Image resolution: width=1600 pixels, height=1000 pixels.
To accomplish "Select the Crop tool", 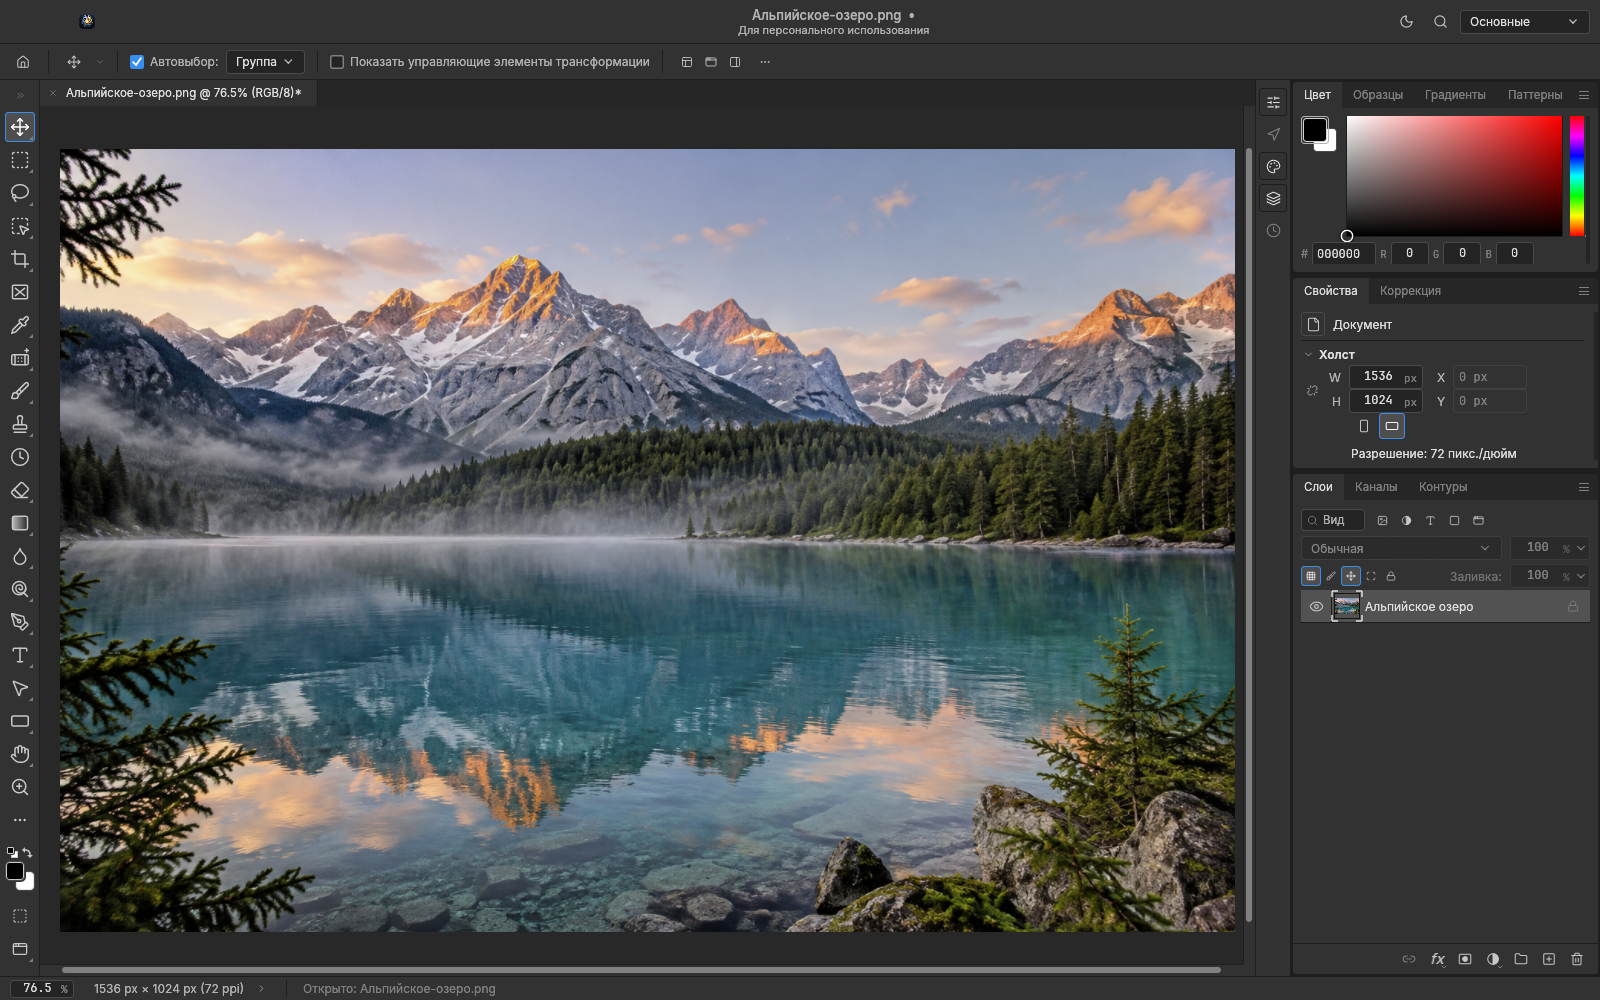I will [x=20, y=259].
